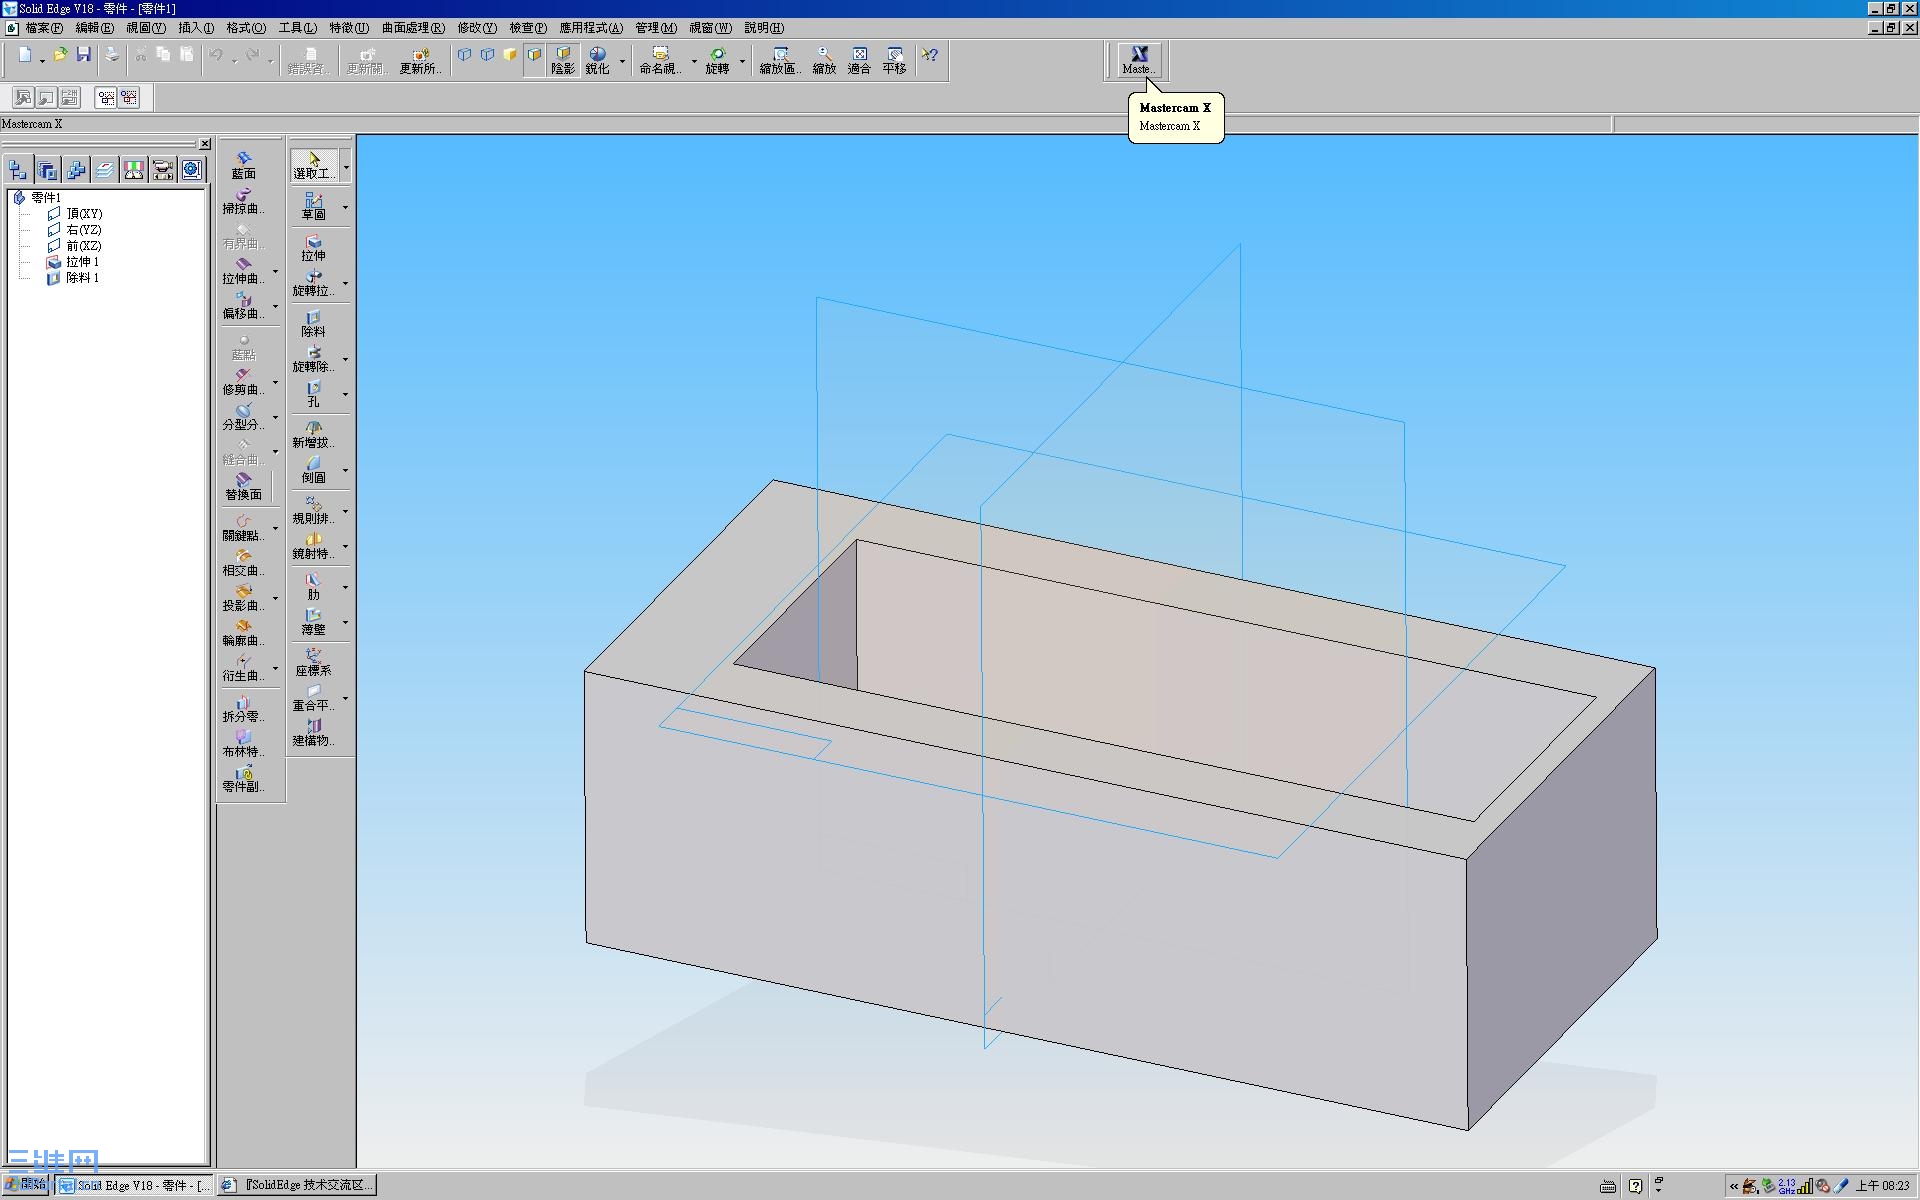Open dropdown arrow next to 選取工具
Screen dimensions: 1920x1200
pyautogui.click(x=346, y=167)
